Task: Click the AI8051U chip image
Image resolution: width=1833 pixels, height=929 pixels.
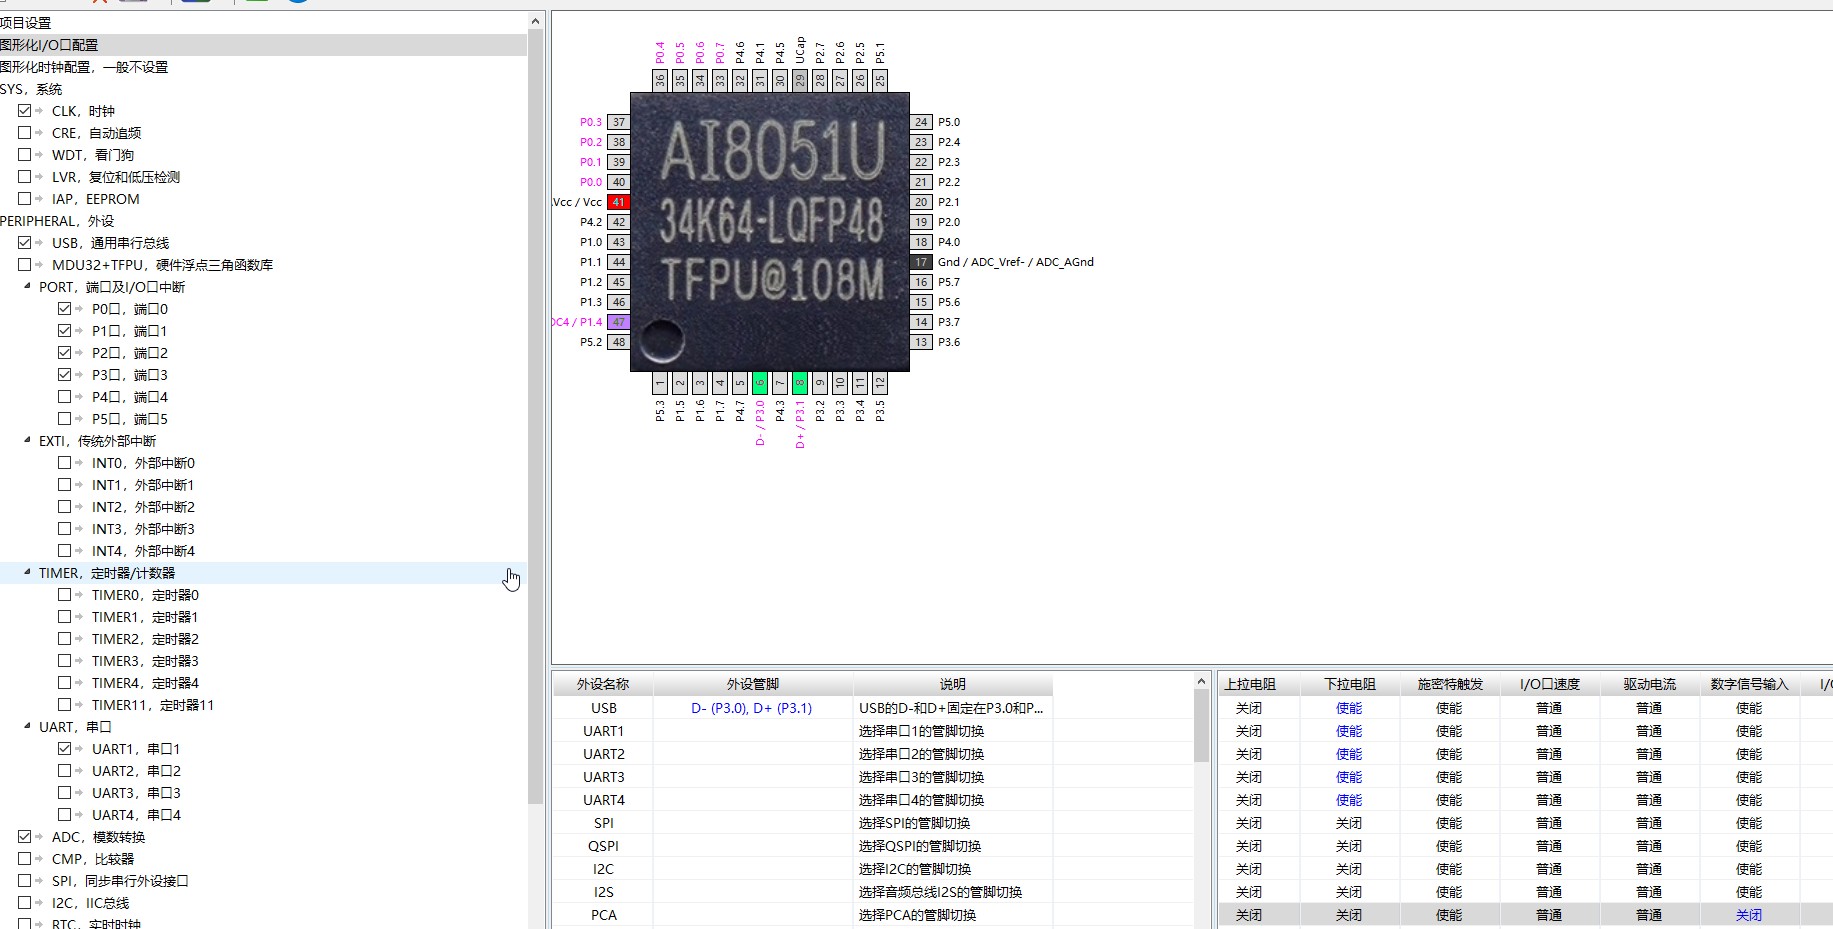Action: (x=770, y=232)
